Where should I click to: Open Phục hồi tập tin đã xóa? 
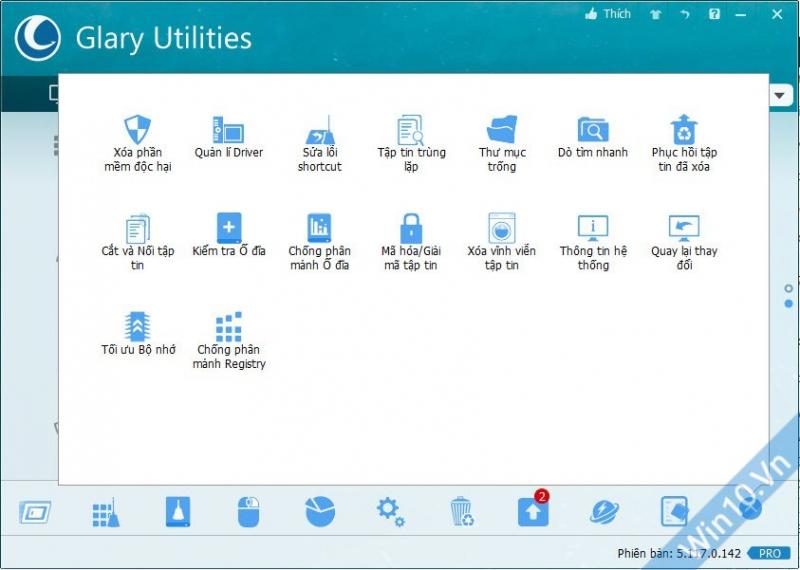[x=684, y=143]
